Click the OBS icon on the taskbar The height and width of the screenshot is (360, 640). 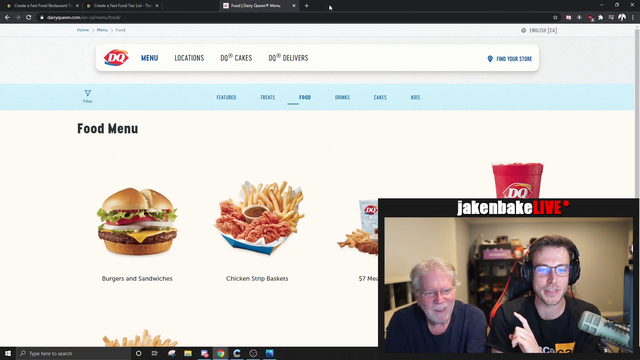253,353
